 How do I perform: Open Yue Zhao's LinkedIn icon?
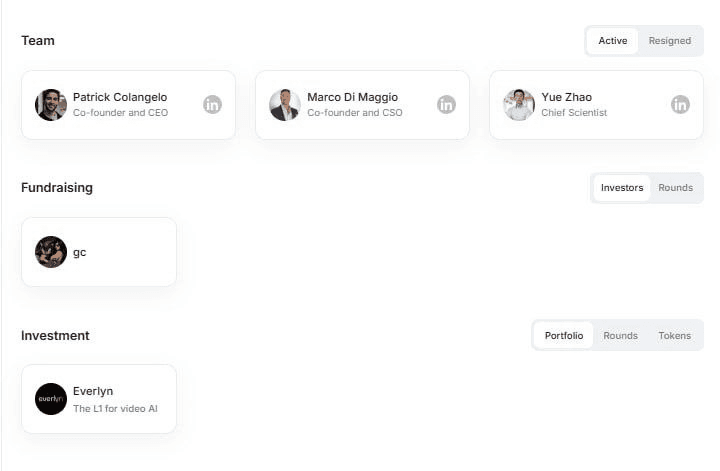coord(680,104)
